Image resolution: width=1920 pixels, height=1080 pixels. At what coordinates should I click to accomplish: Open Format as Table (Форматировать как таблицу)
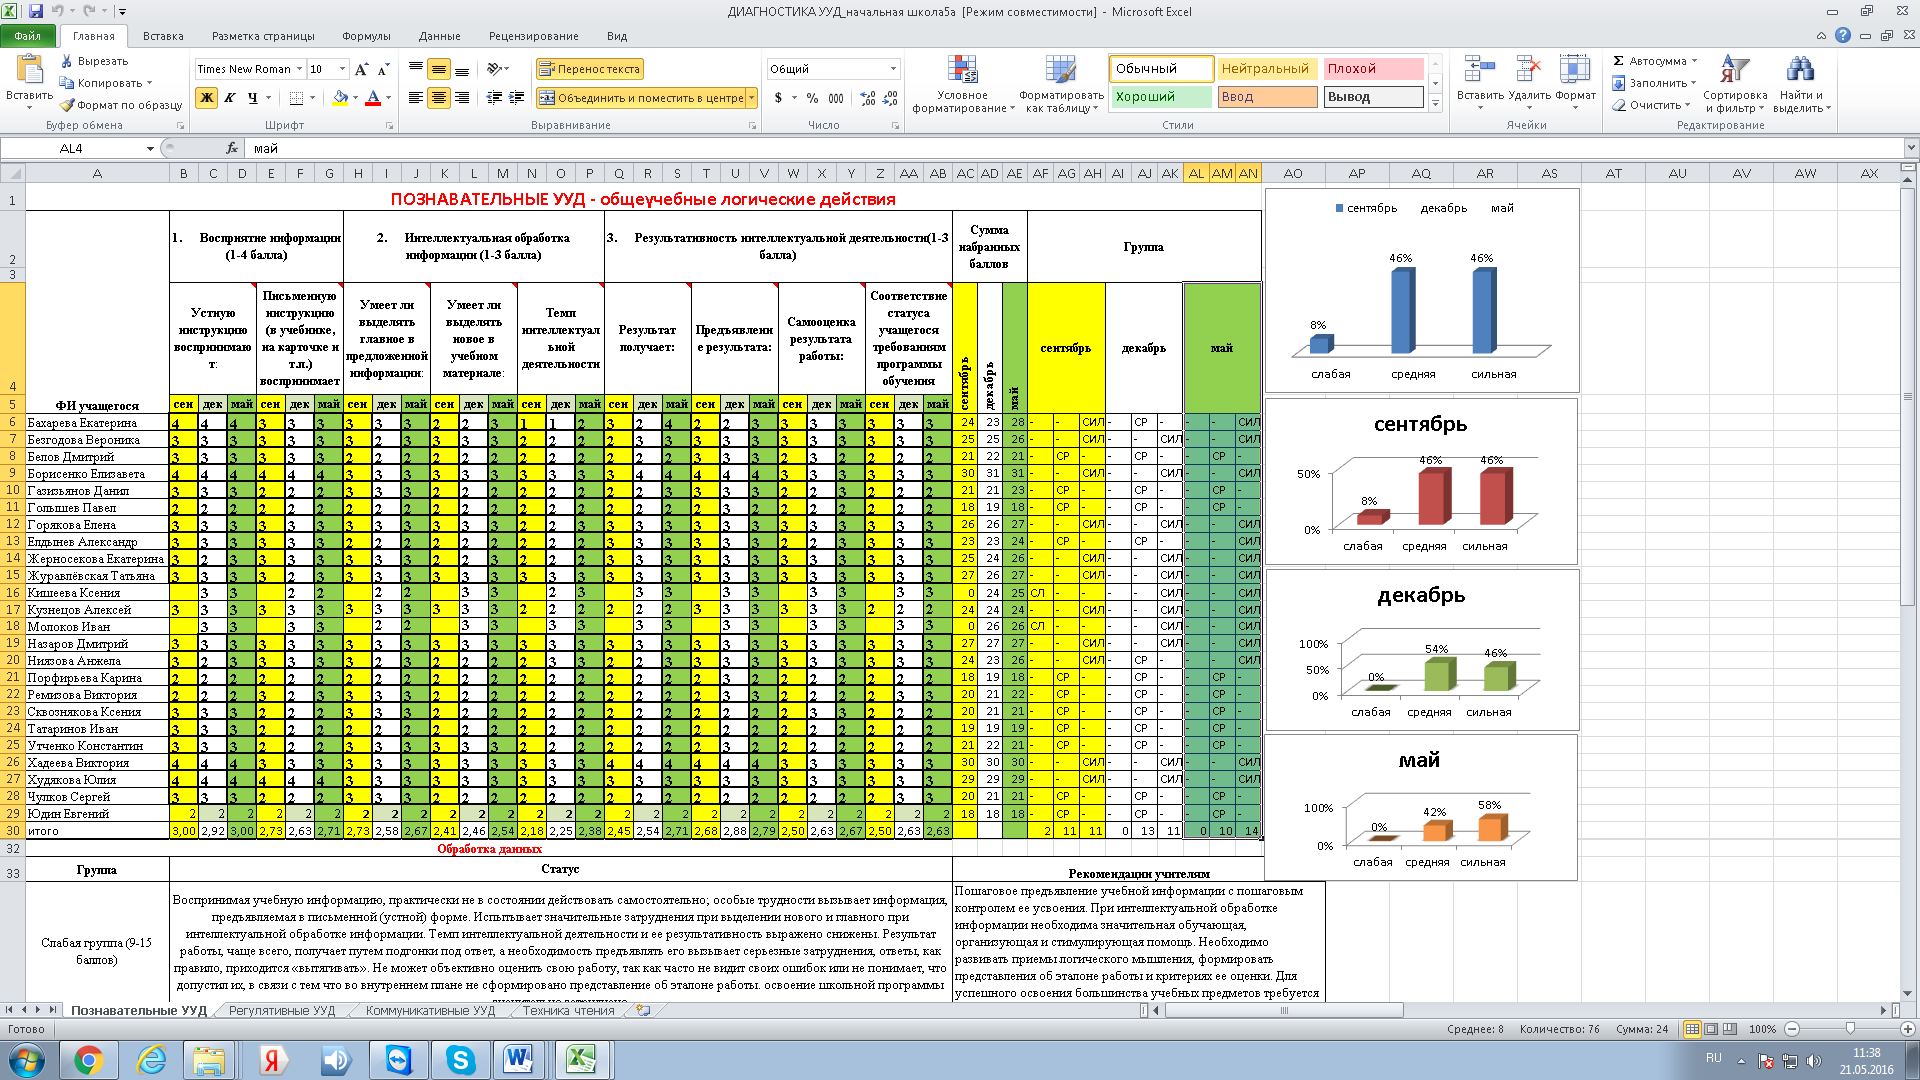[1061, 84]
